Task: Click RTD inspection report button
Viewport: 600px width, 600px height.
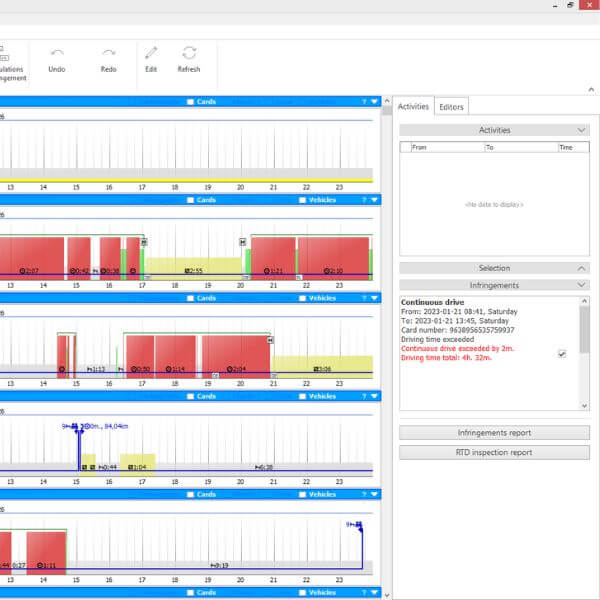Action: coord(494,452)
